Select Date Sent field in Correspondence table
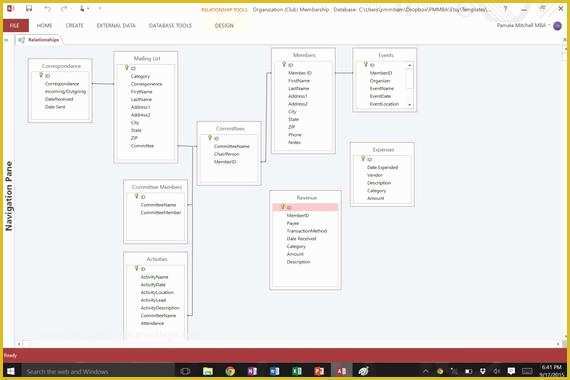The image size is (570, 380). click(x=55, y=107)
